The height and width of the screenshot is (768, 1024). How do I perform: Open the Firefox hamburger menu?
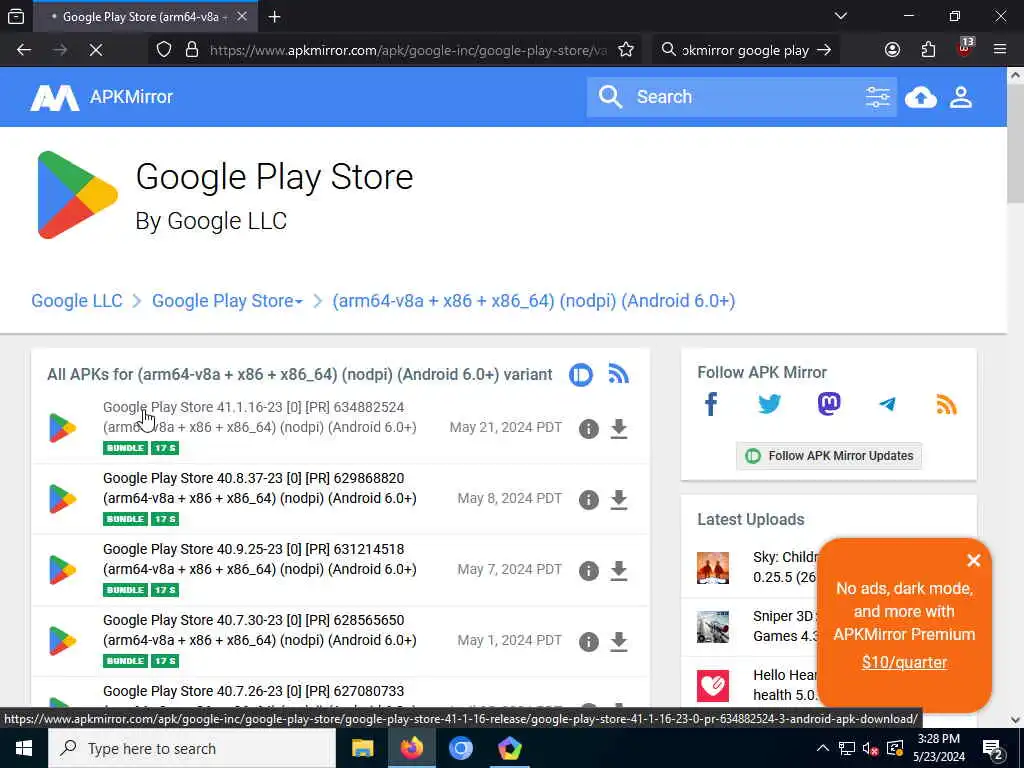tap(999, 50)
